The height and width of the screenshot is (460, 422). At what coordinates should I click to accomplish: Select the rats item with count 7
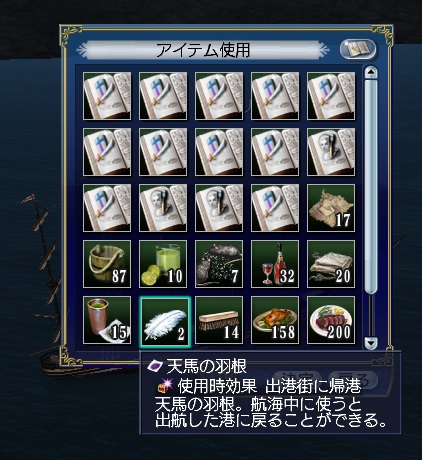[219, 264]
